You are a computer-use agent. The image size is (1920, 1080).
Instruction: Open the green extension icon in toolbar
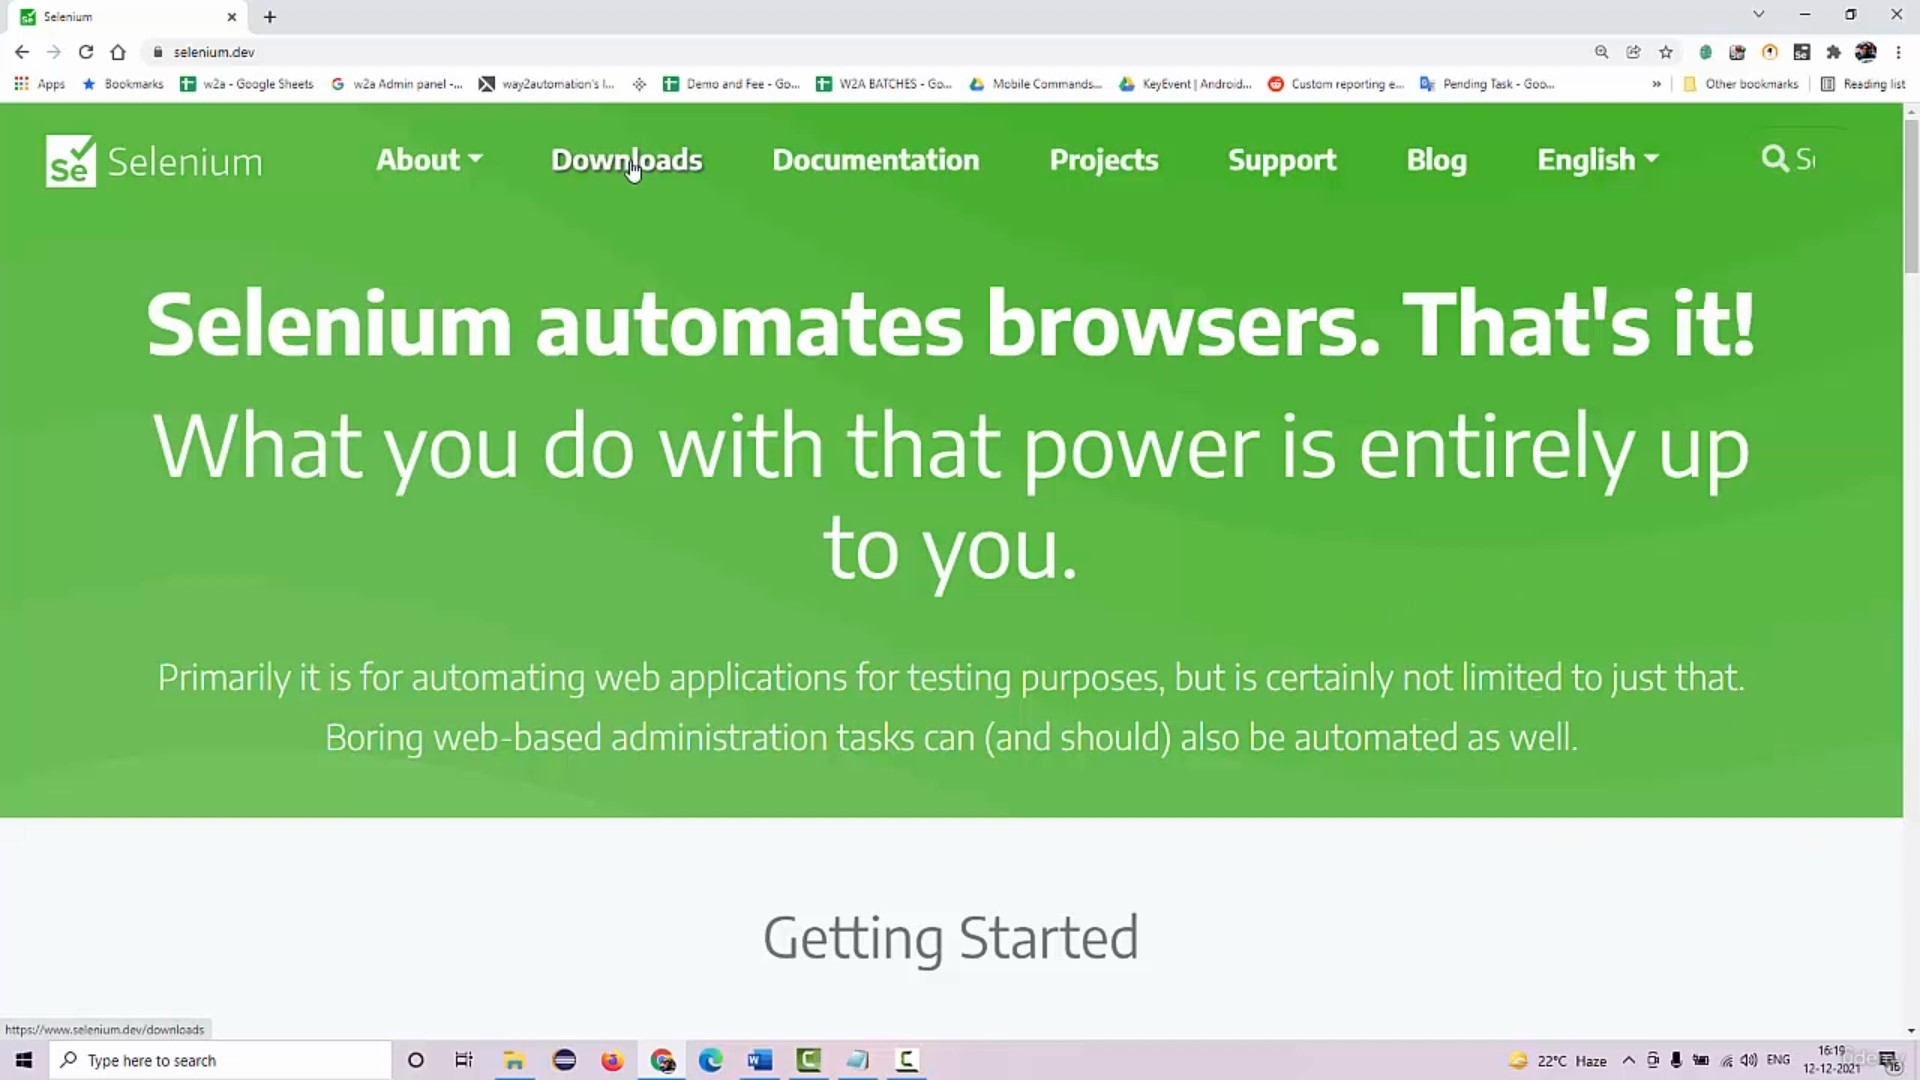[x=1705, y=52]
